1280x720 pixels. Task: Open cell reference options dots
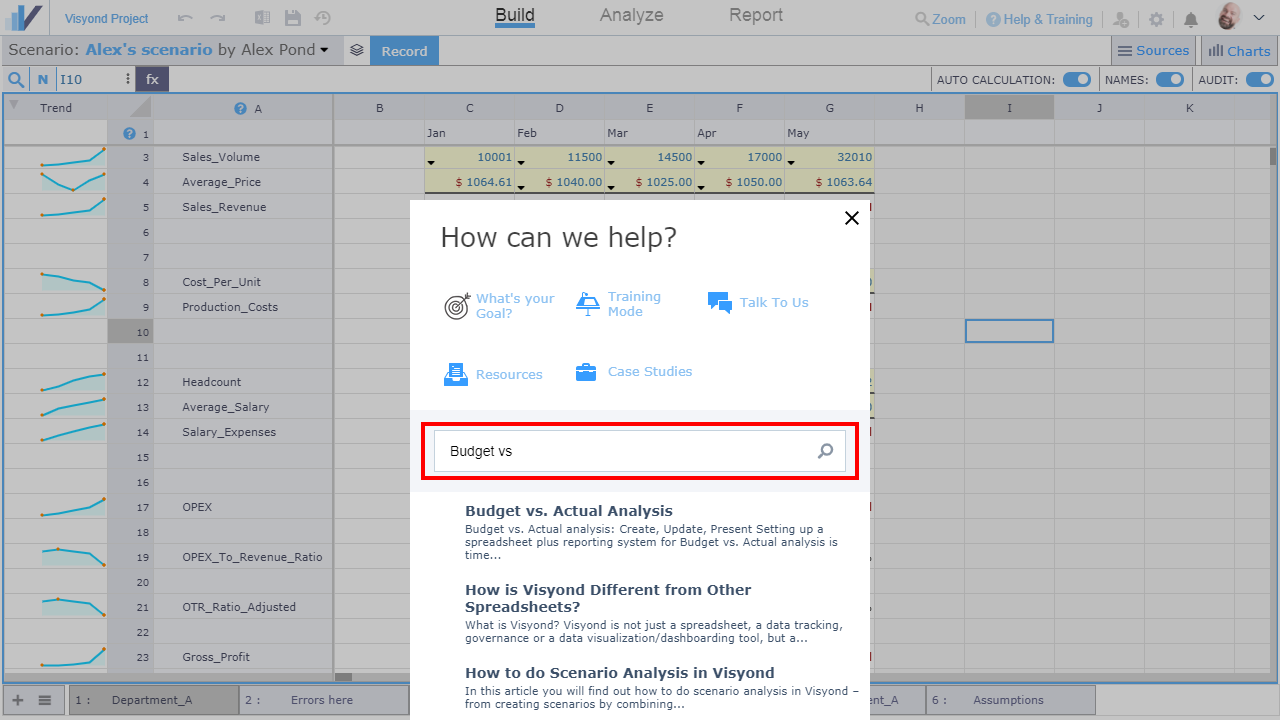coord(127,79)
